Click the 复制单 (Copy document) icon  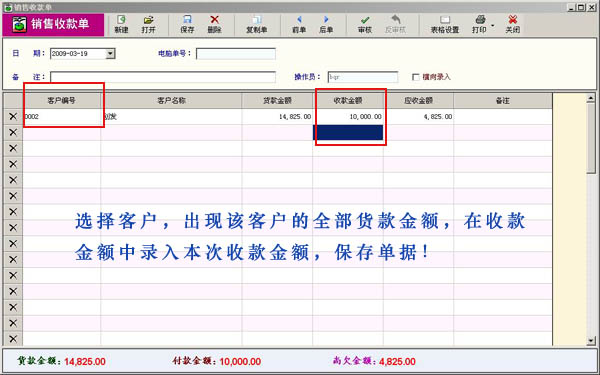256,24
